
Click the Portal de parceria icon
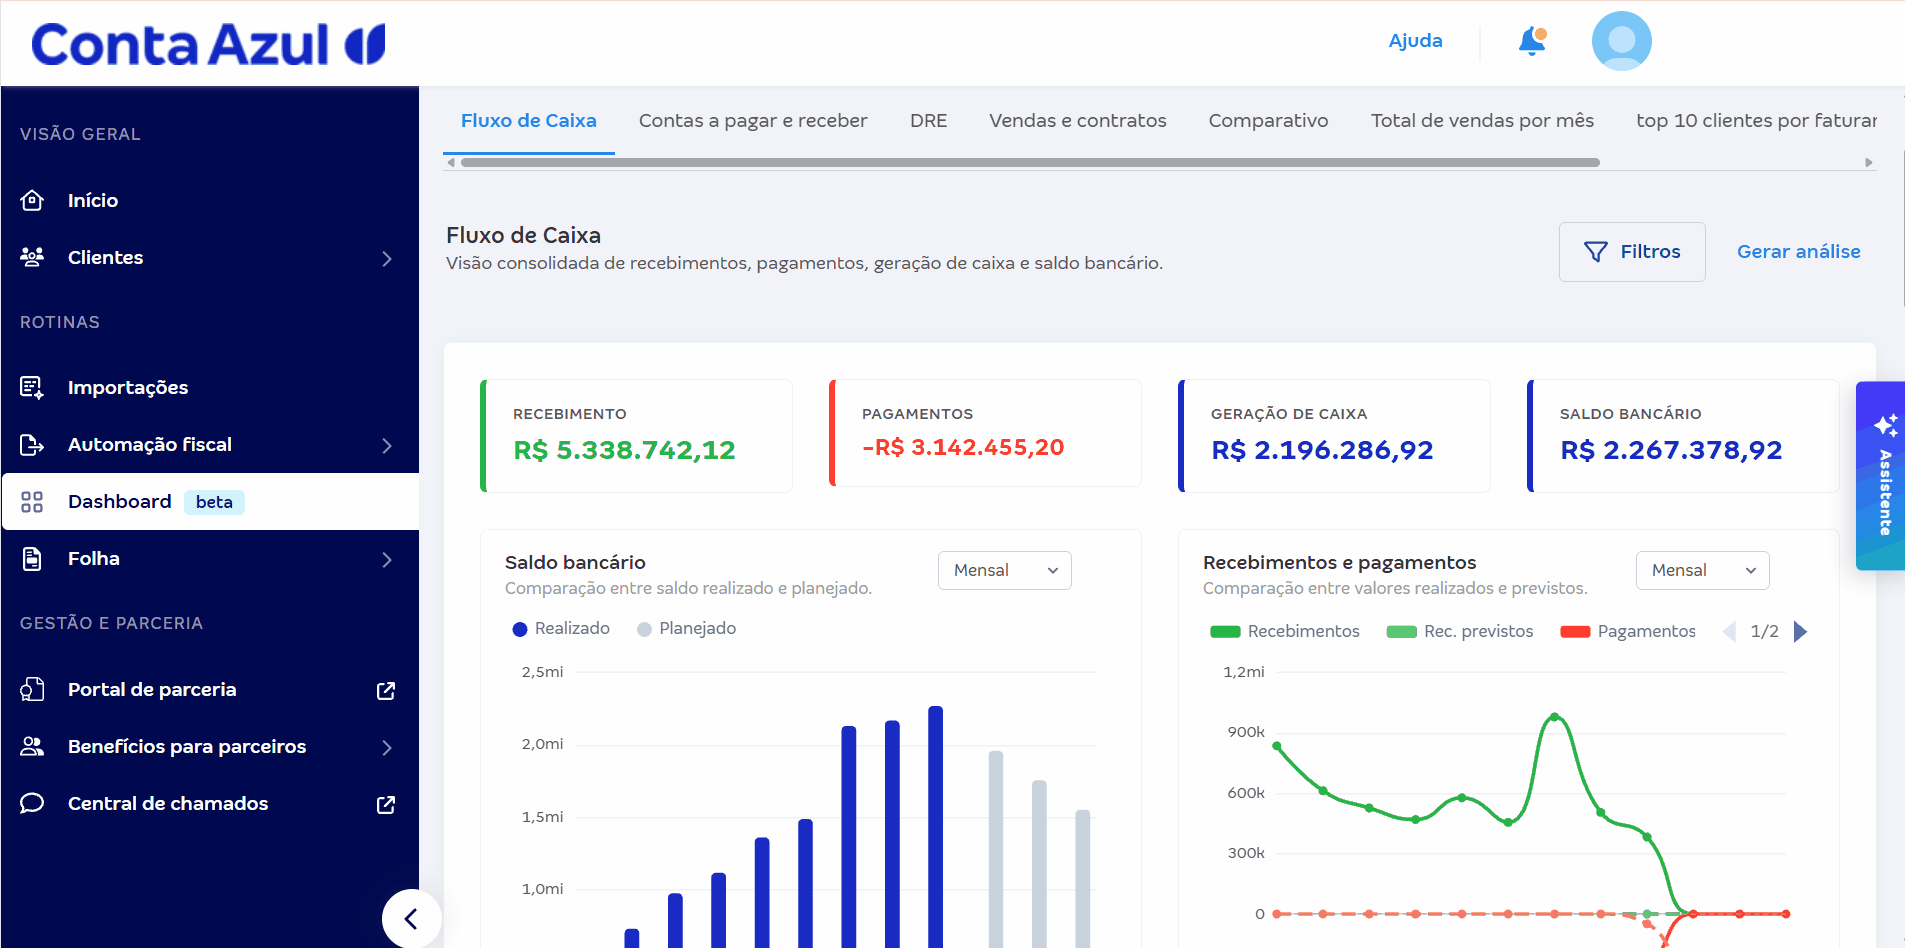[x=32, y=689]
